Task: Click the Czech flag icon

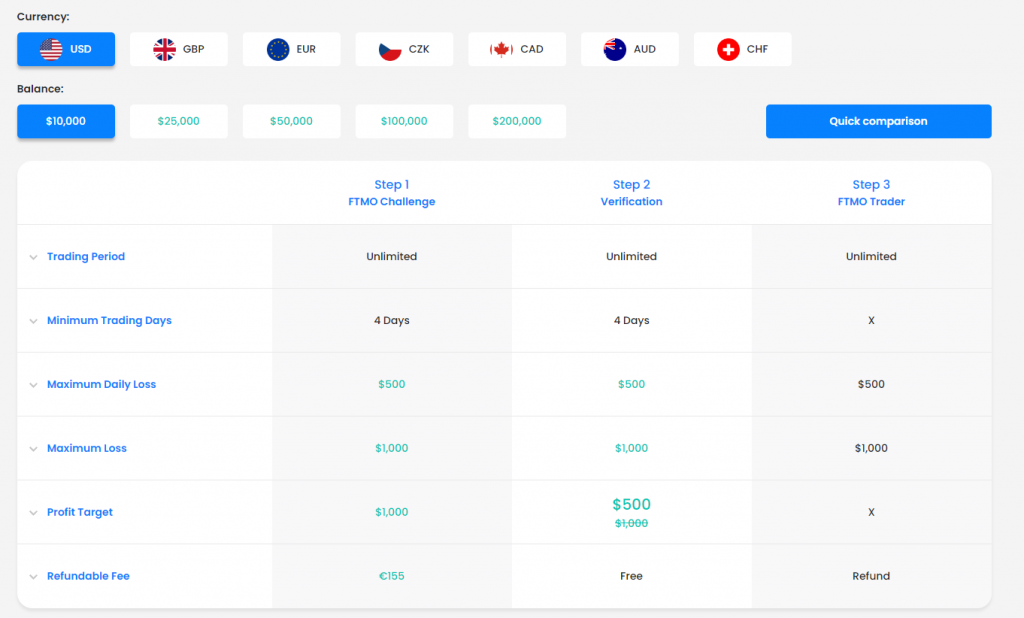Action: (x=390, y=49)
